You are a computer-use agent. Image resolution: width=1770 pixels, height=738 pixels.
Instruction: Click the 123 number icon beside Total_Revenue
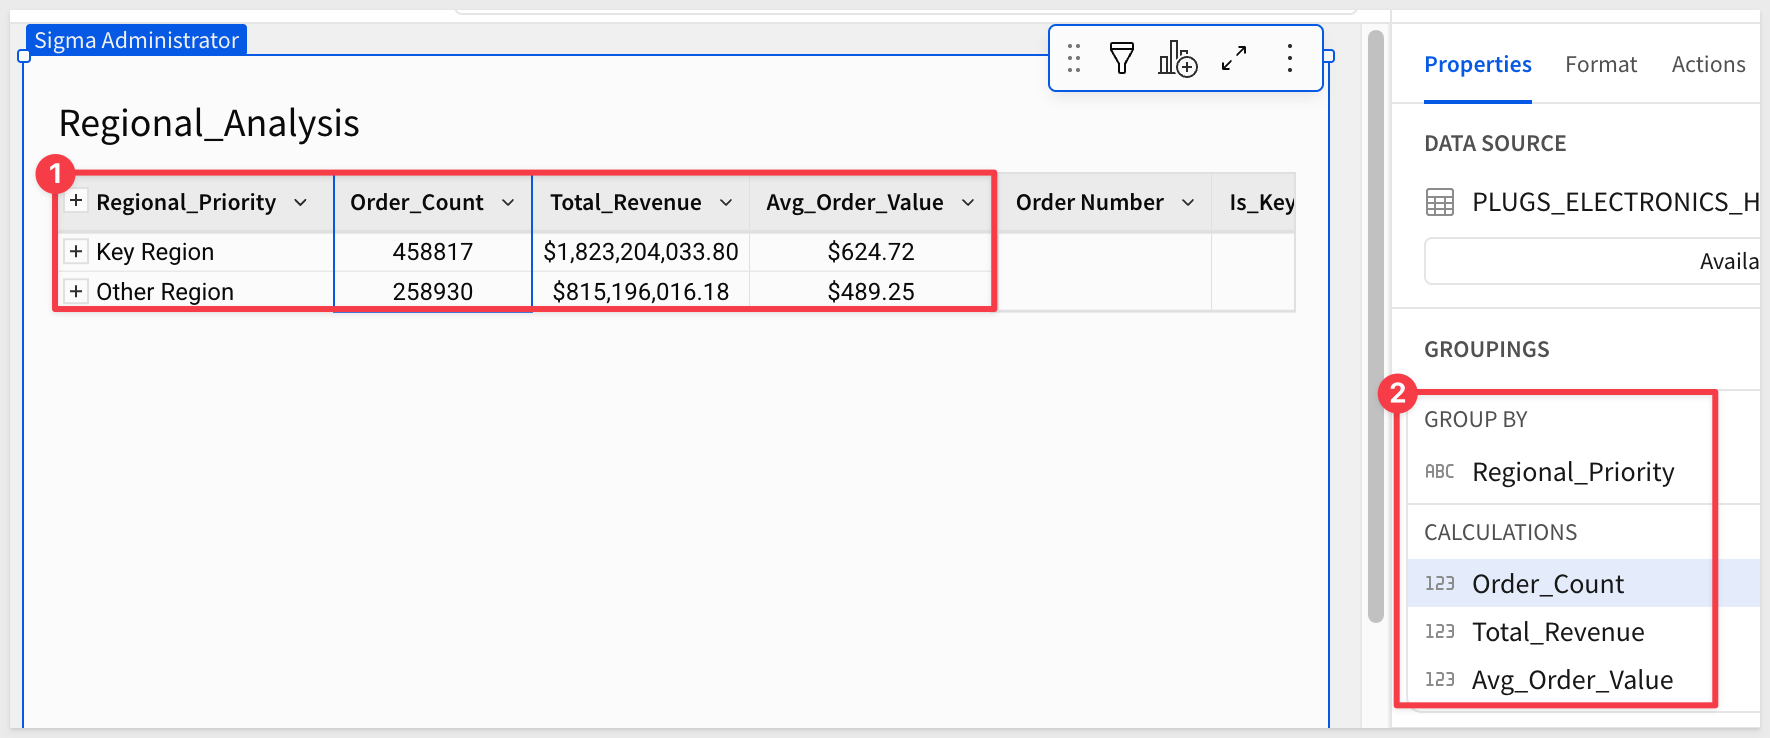(x=1439, y=632)
